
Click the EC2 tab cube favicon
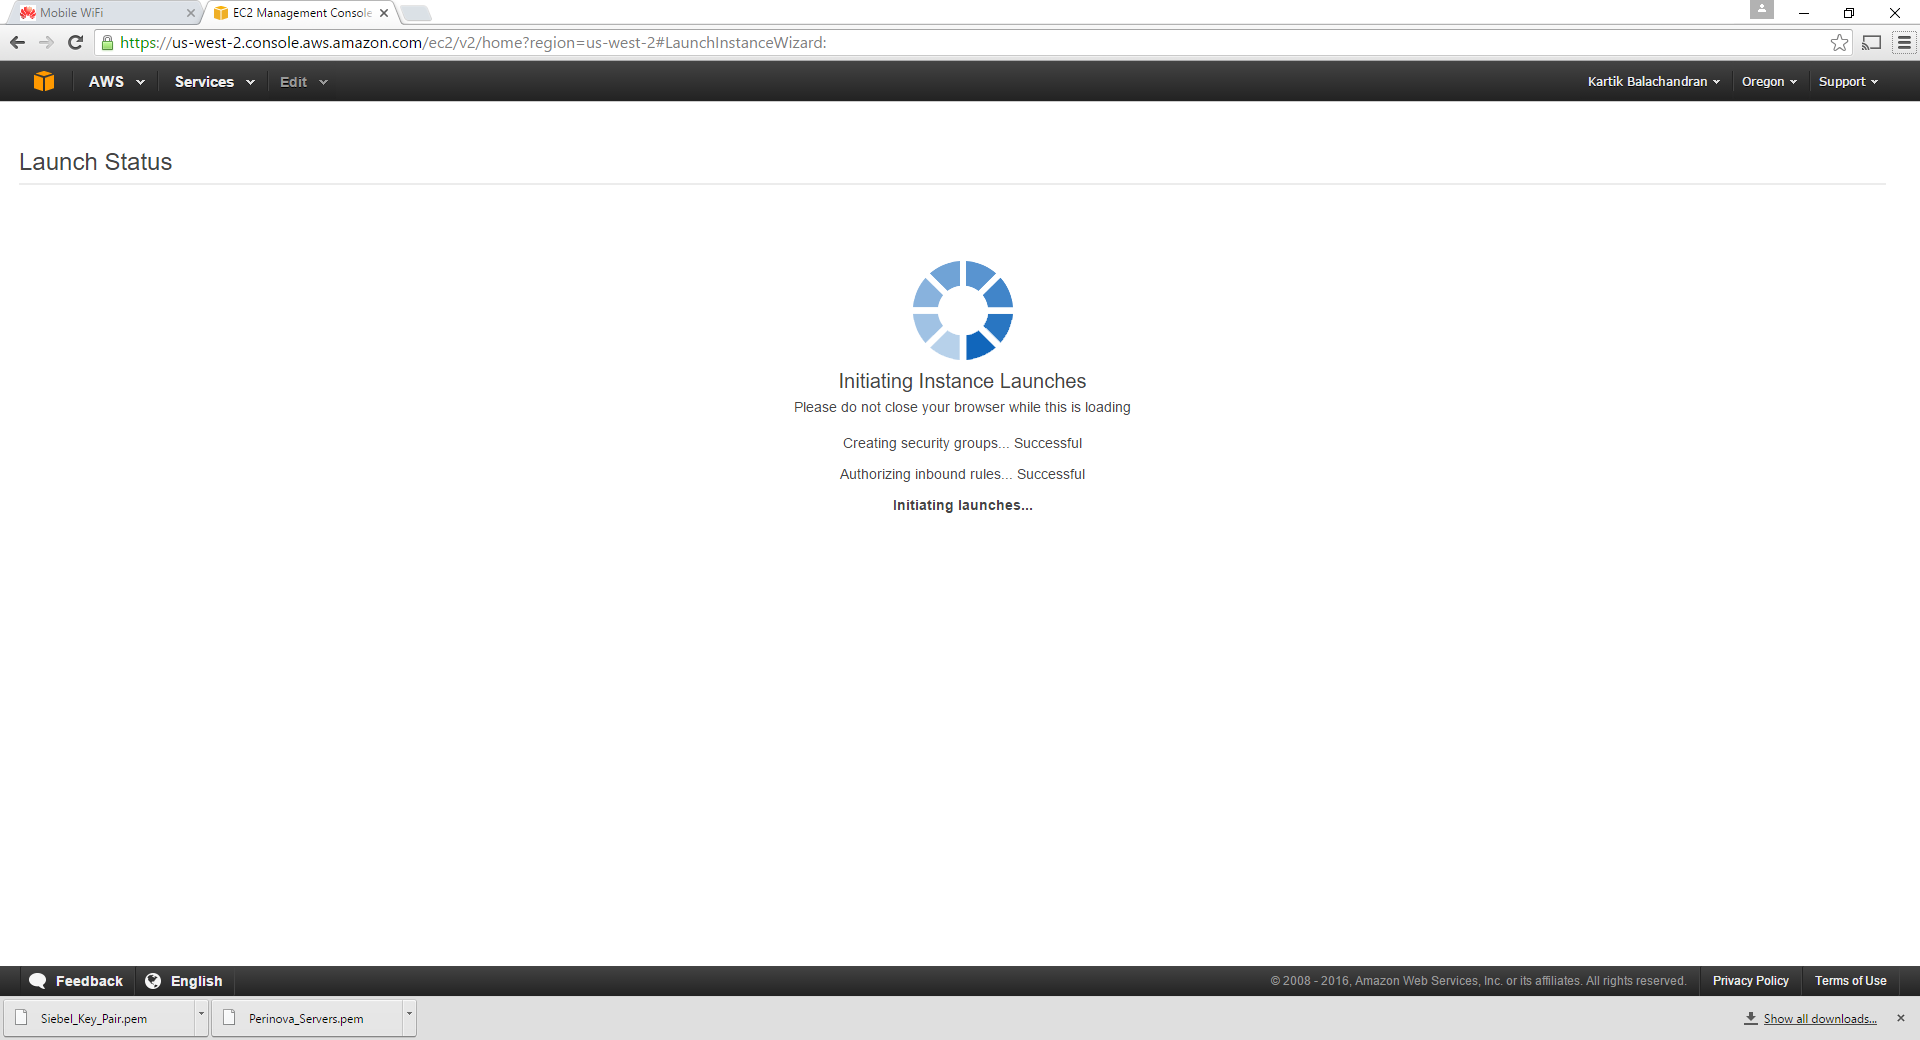[221, 13]
